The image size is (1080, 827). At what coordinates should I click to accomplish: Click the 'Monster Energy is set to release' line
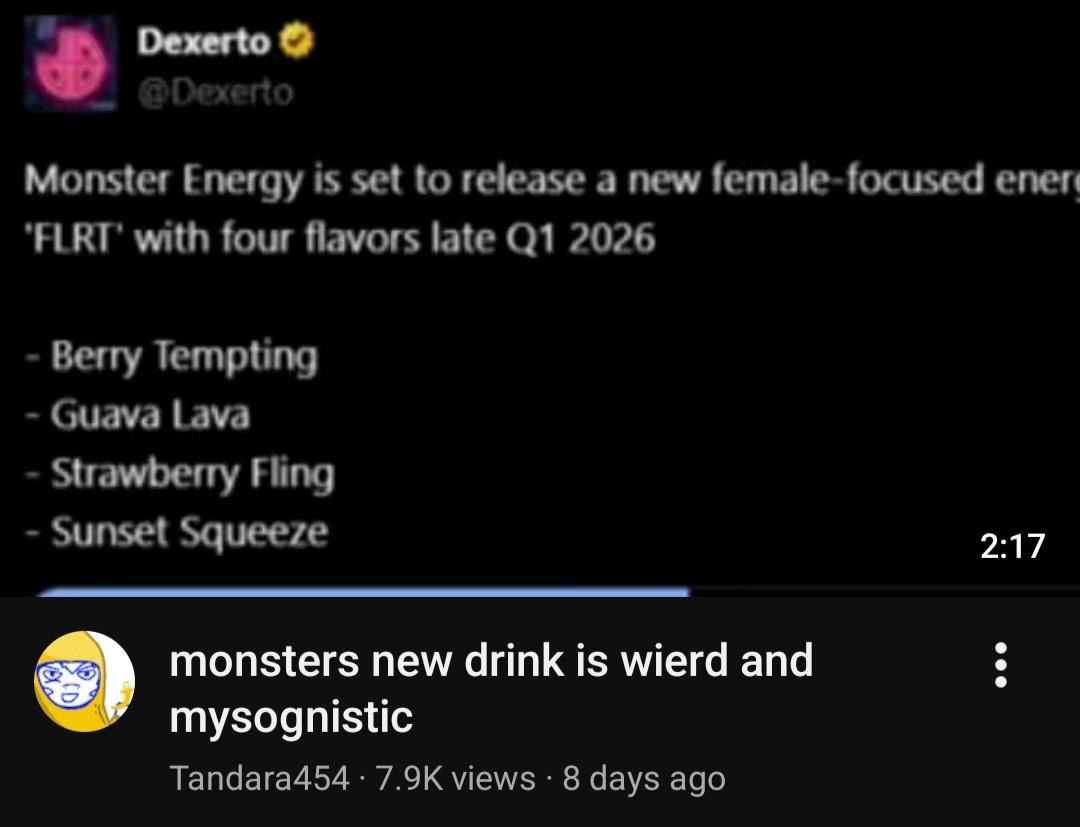[551, 182]
